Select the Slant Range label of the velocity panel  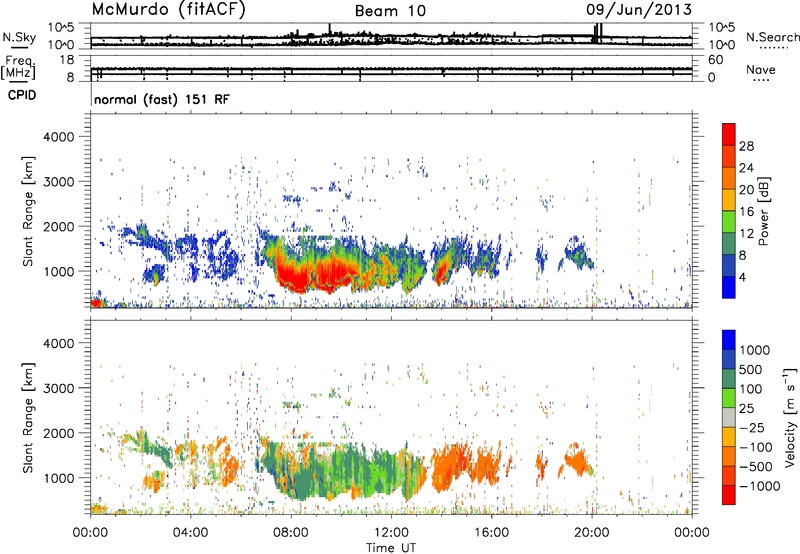pos(28,417)
